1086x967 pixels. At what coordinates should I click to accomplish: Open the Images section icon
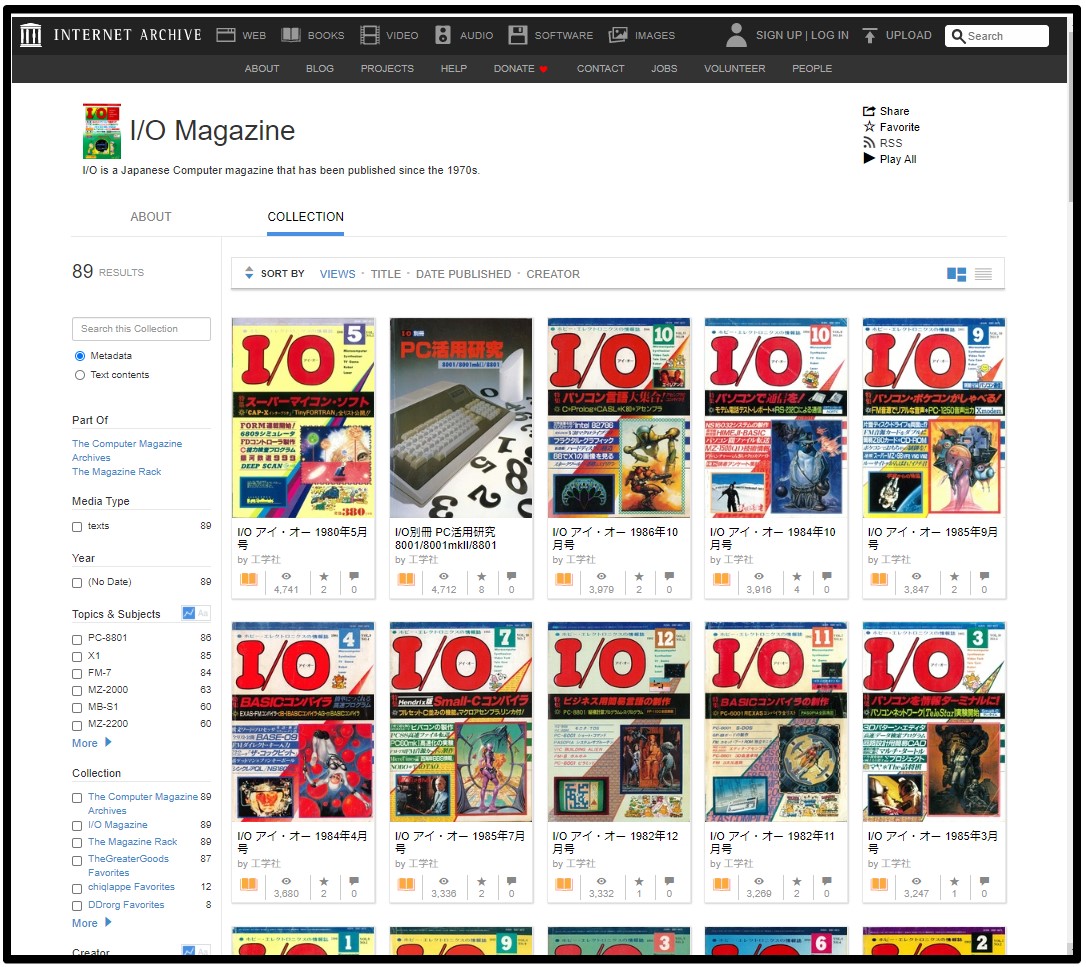pyautogui.click(x=618, y=35)
